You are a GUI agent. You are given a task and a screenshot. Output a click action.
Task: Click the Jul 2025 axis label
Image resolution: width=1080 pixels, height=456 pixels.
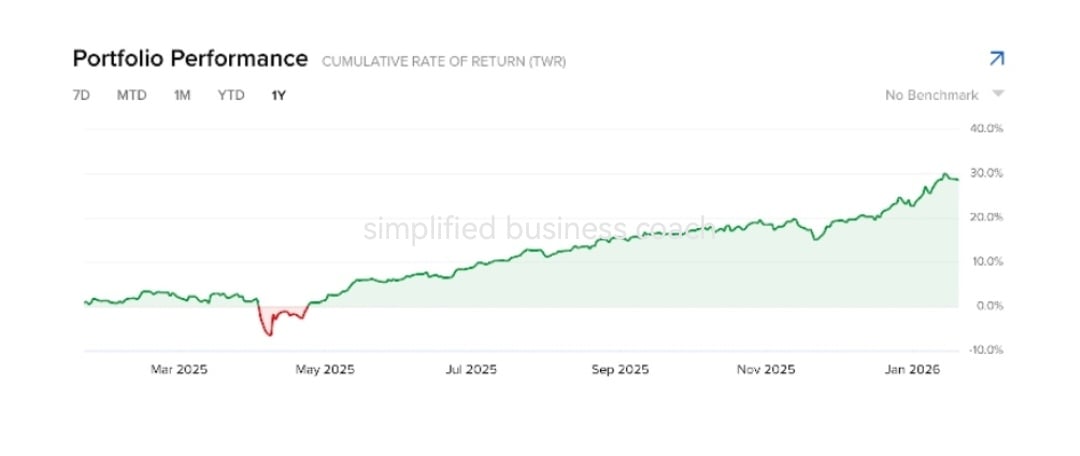click(471, 370)
